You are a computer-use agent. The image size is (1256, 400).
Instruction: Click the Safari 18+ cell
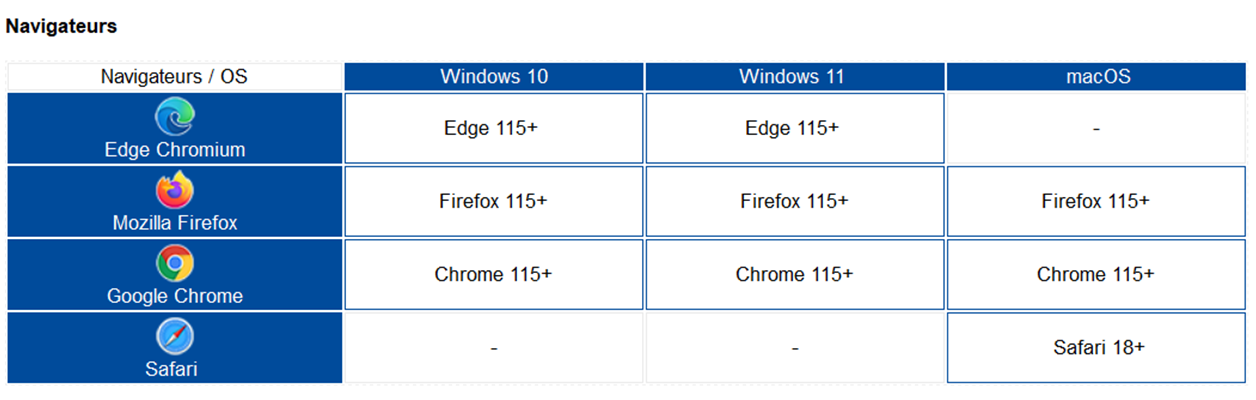[1096, 347]
